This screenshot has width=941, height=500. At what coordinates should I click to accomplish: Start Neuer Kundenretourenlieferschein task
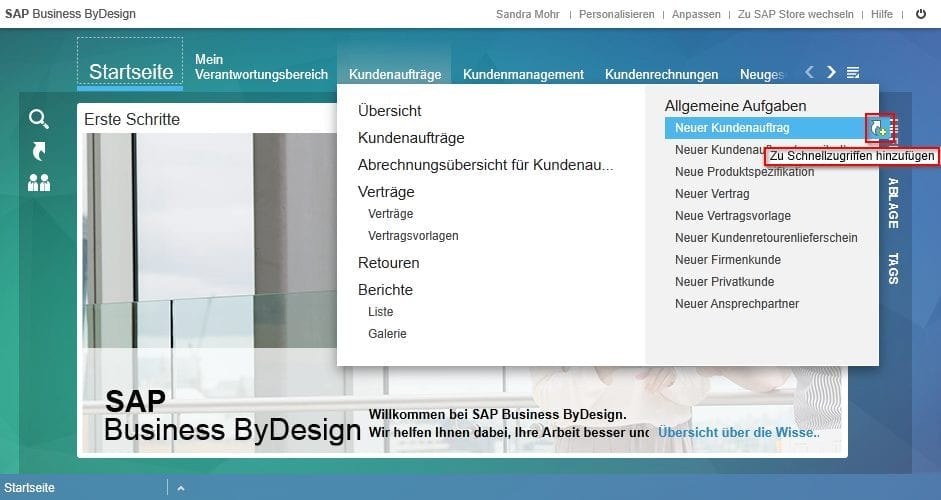(766, 238)
